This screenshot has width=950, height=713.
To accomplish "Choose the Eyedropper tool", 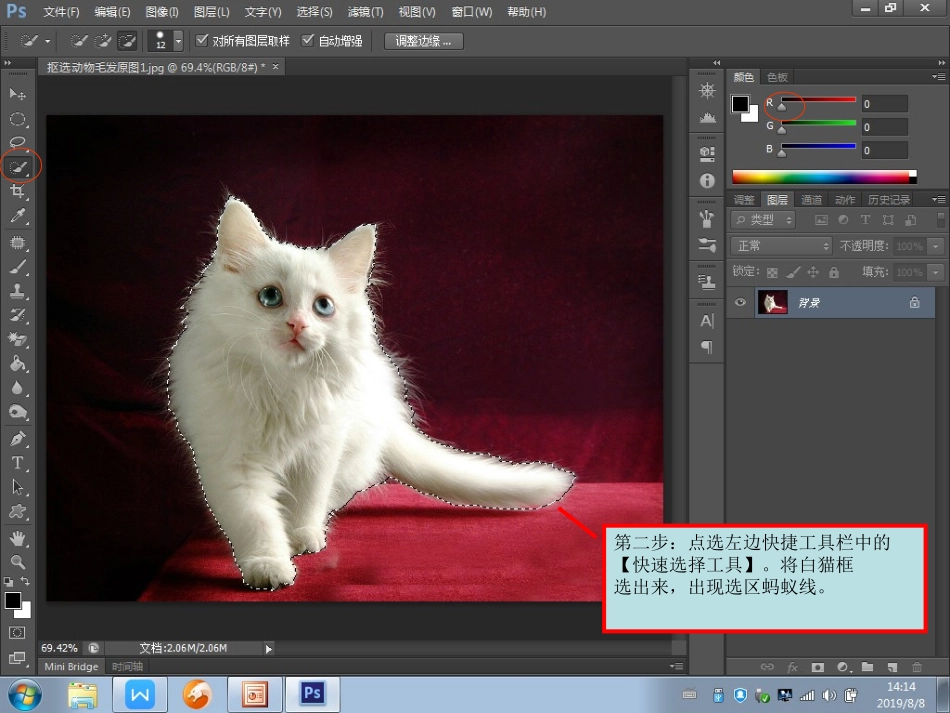I will click(x=18, y=216).
